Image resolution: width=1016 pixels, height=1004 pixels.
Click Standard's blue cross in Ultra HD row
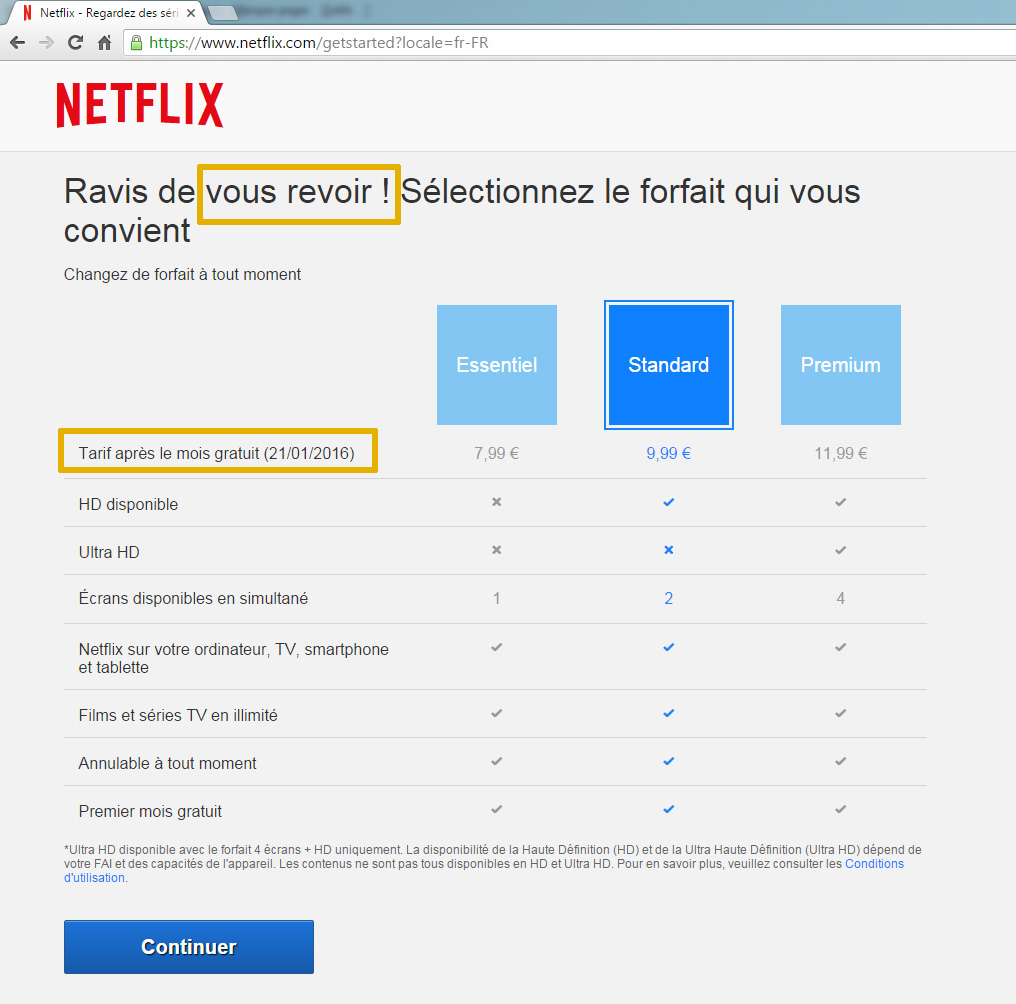[669, 550]
